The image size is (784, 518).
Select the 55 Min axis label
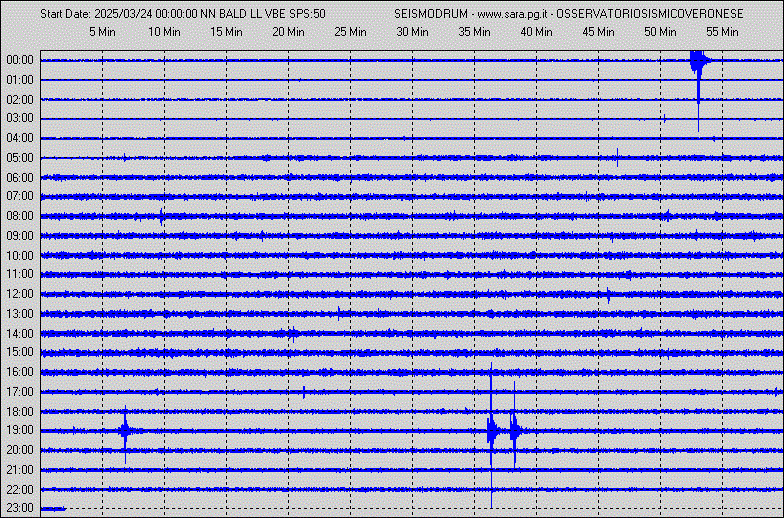722,32
